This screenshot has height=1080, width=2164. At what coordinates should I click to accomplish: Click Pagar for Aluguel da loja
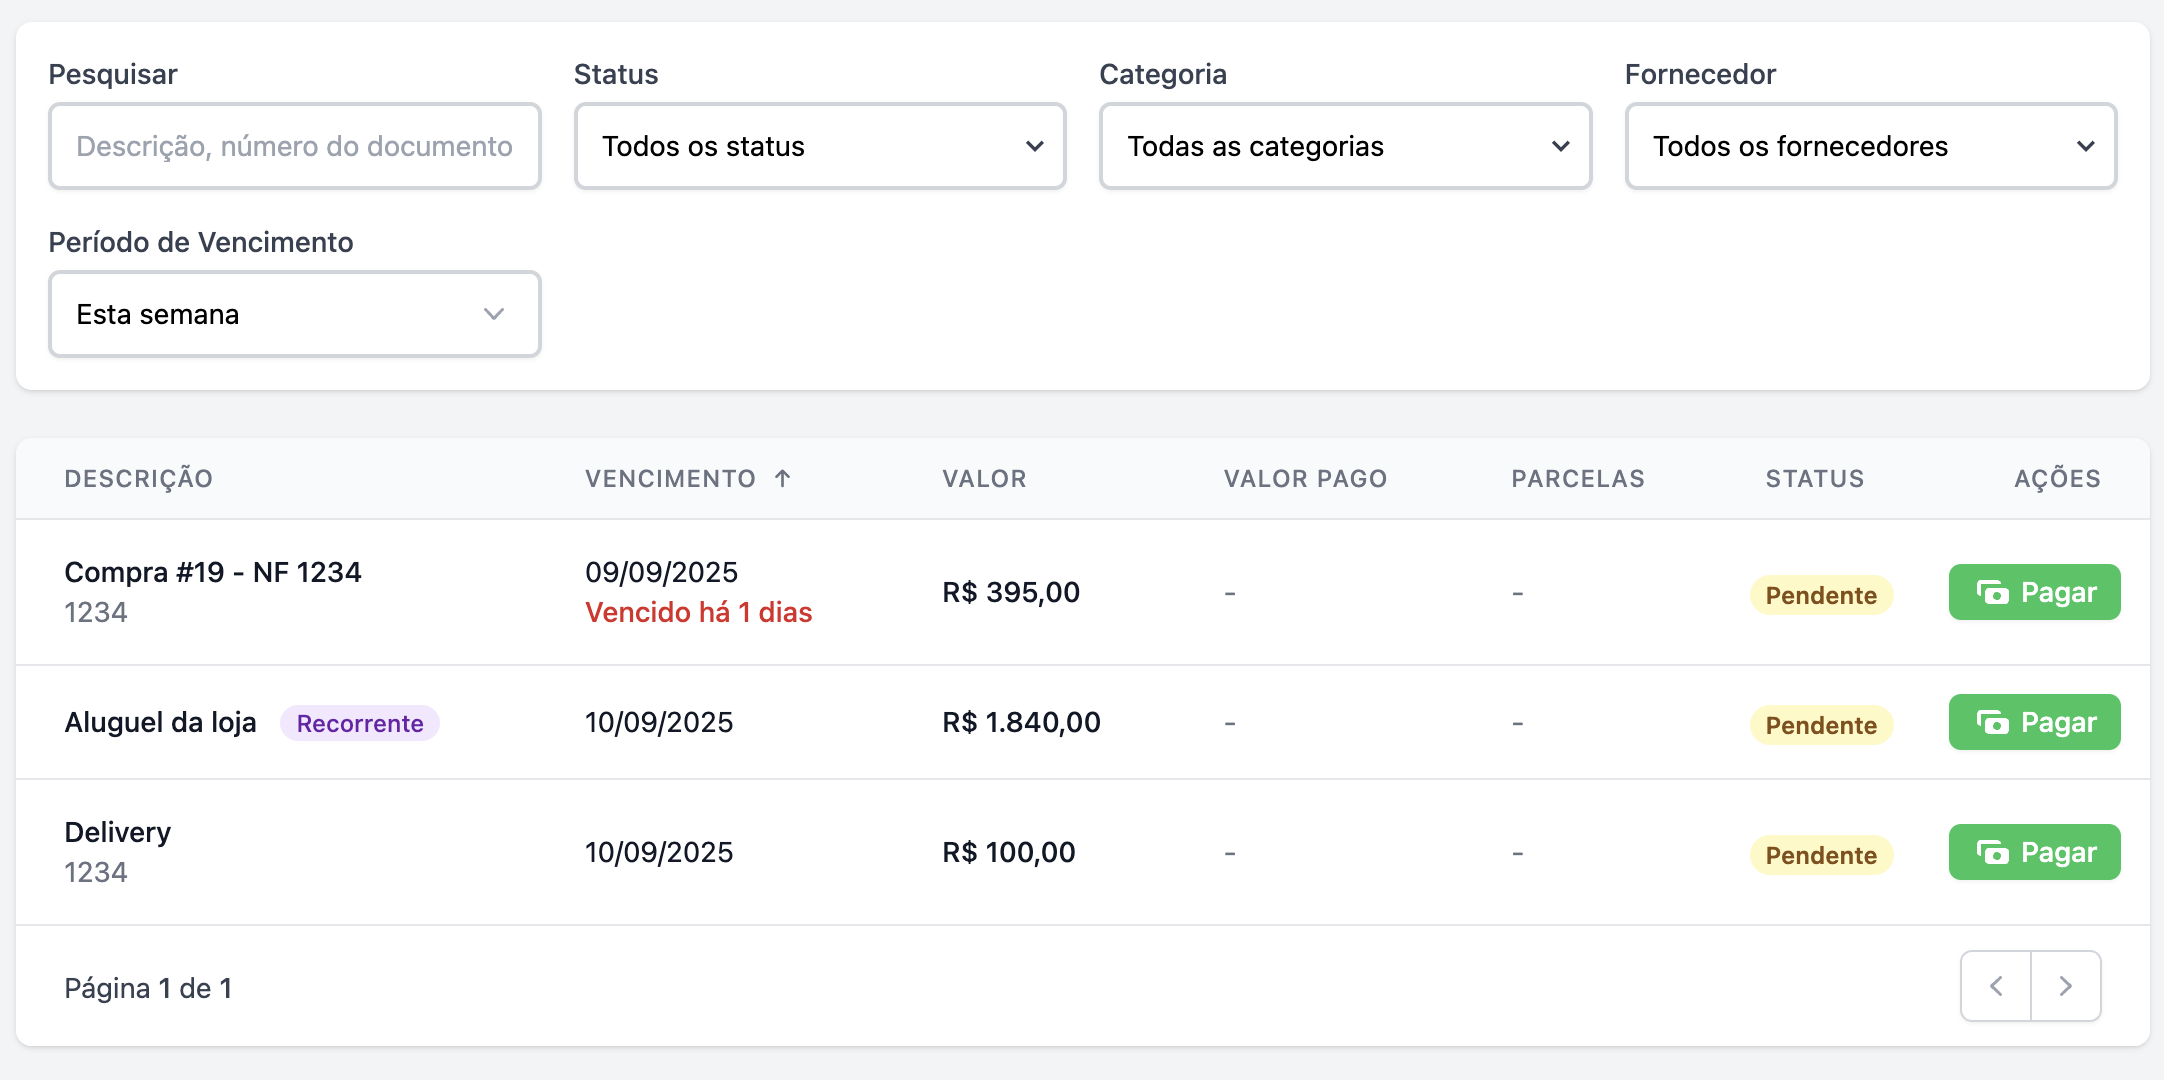2034,722
